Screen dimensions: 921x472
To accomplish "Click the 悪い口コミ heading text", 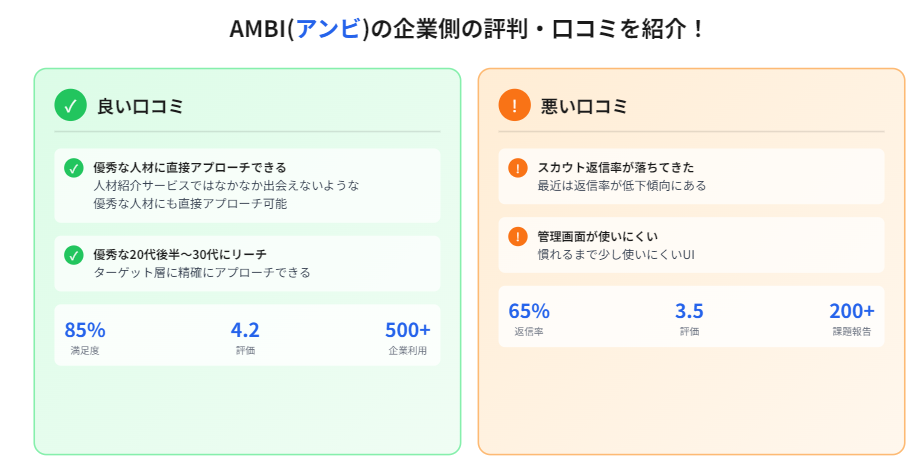I will (584, 106).
